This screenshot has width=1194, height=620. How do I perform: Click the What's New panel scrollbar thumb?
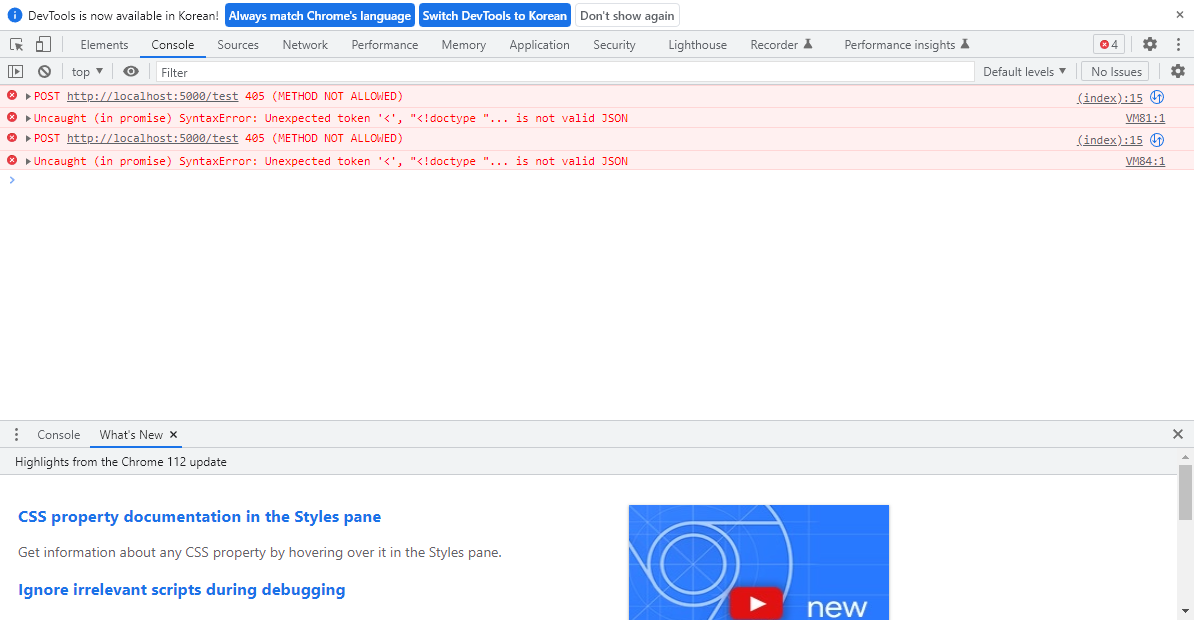1185,492
